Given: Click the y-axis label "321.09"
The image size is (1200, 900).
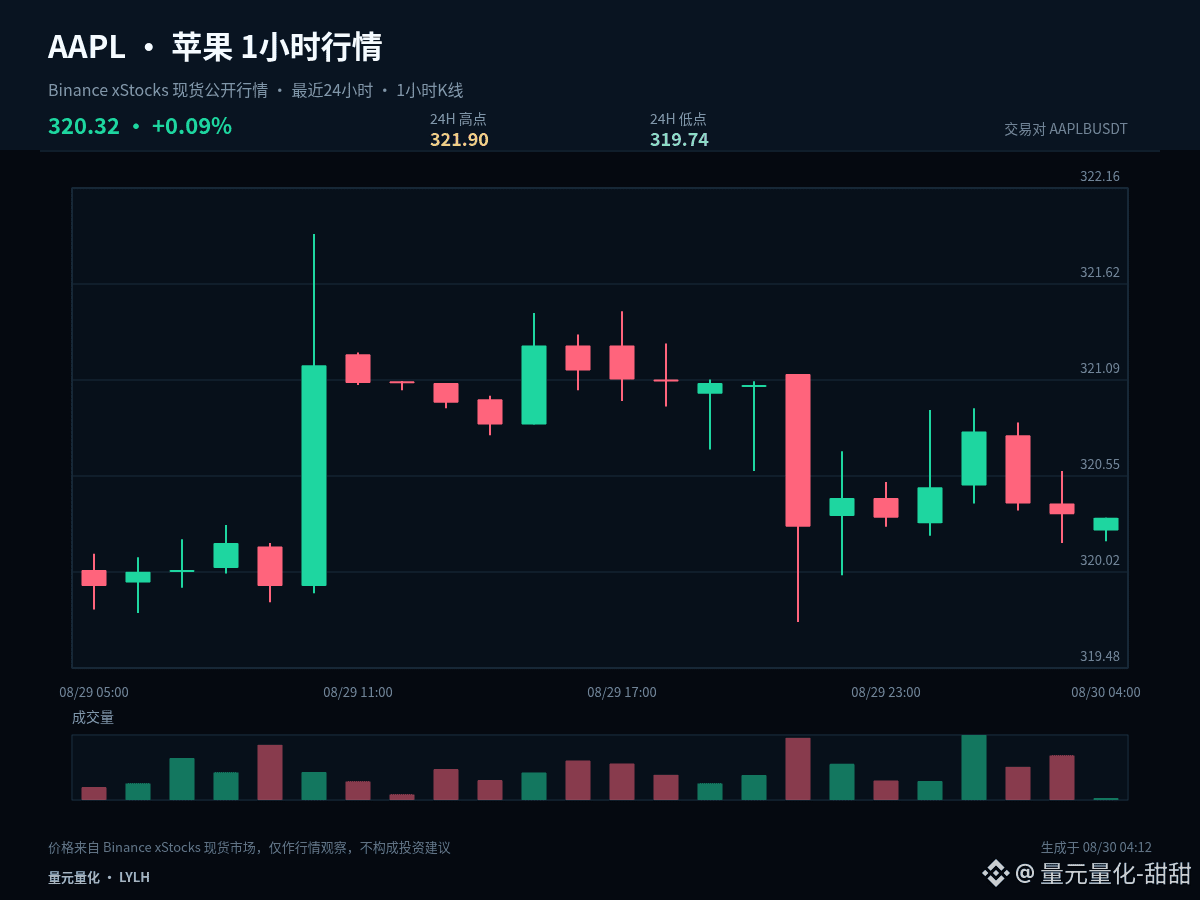Looking at the screenshot, I should [1100, 368].
